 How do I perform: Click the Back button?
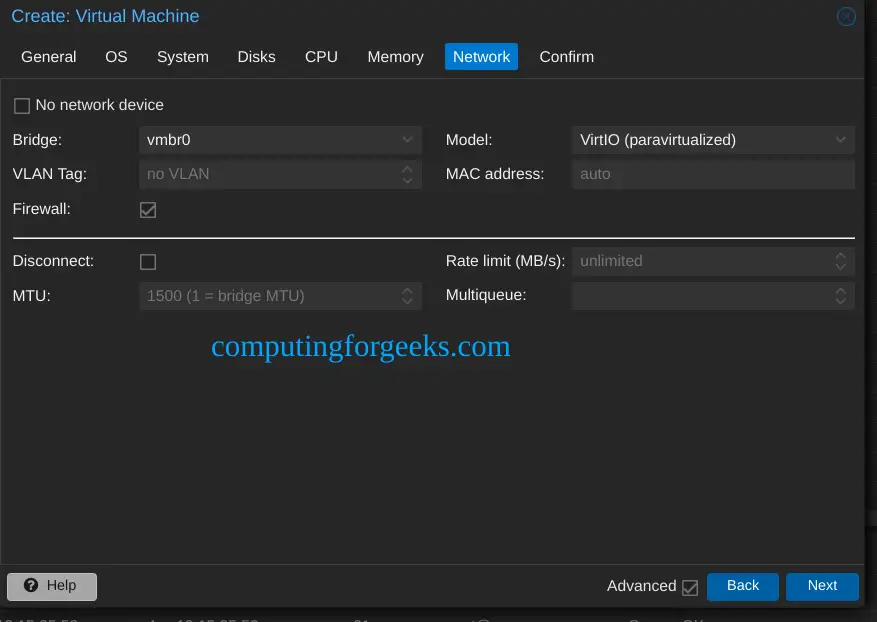tap(742, 586)
